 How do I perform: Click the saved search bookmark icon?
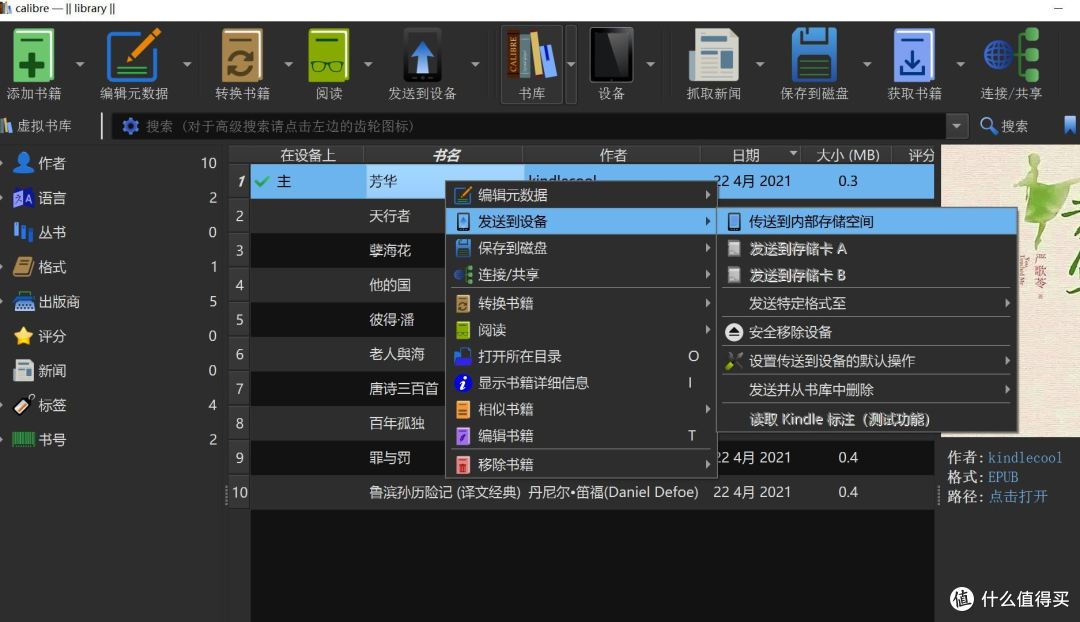tap(1070, 125)
